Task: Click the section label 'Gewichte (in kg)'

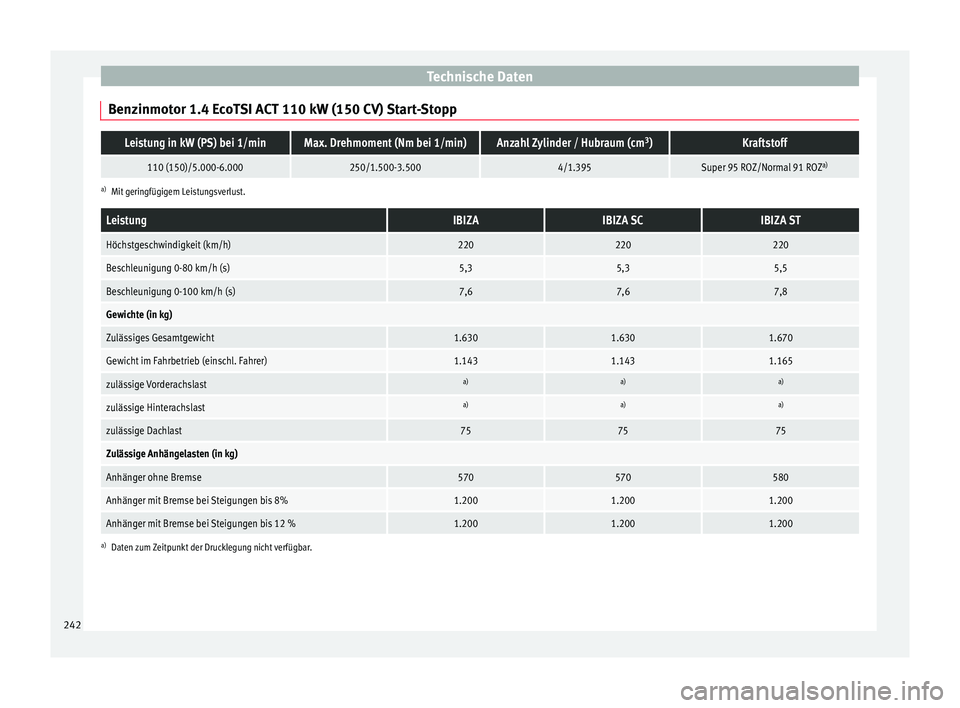Action: tap(139, 315)
